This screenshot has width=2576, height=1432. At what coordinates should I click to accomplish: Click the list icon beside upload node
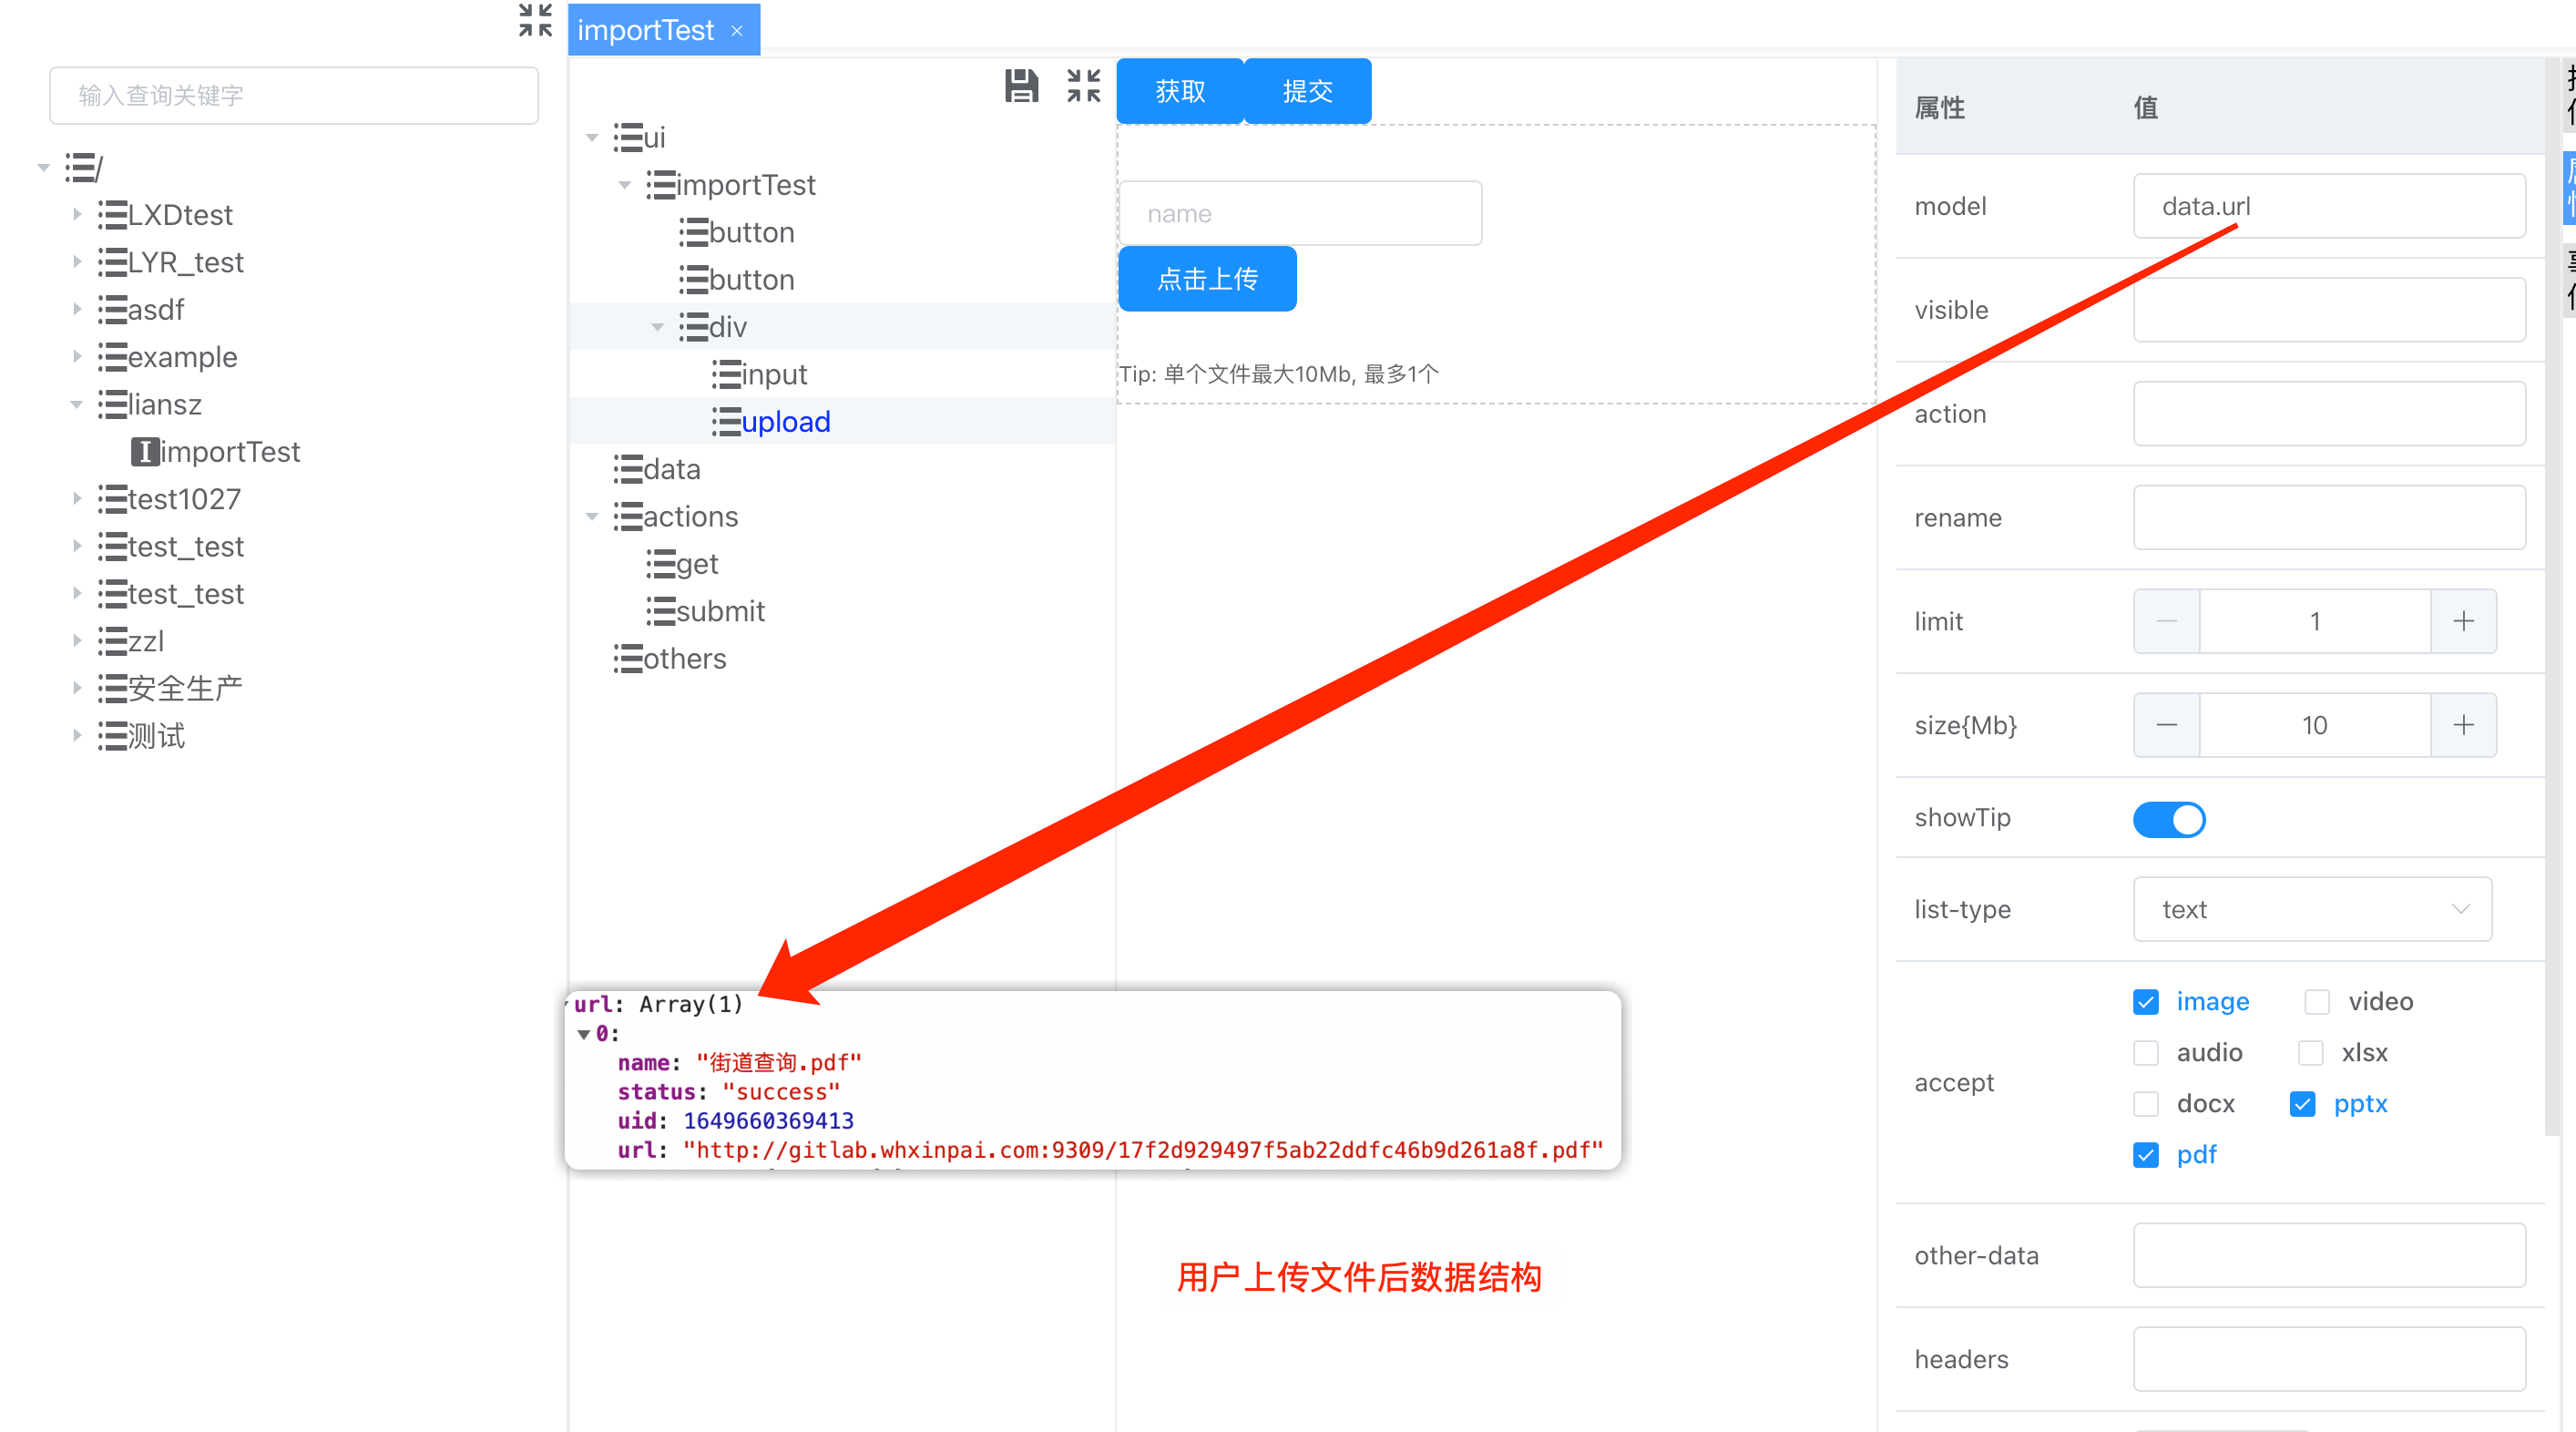[726, 422]
